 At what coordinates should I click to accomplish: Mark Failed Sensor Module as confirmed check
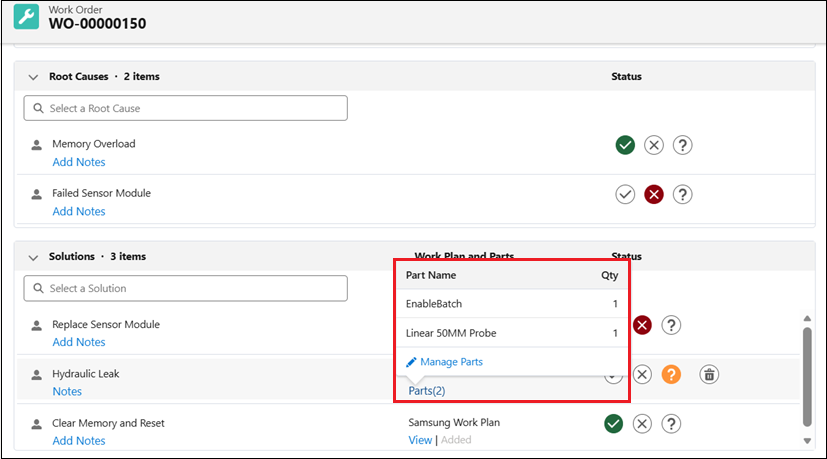click(x=625, y=194)
